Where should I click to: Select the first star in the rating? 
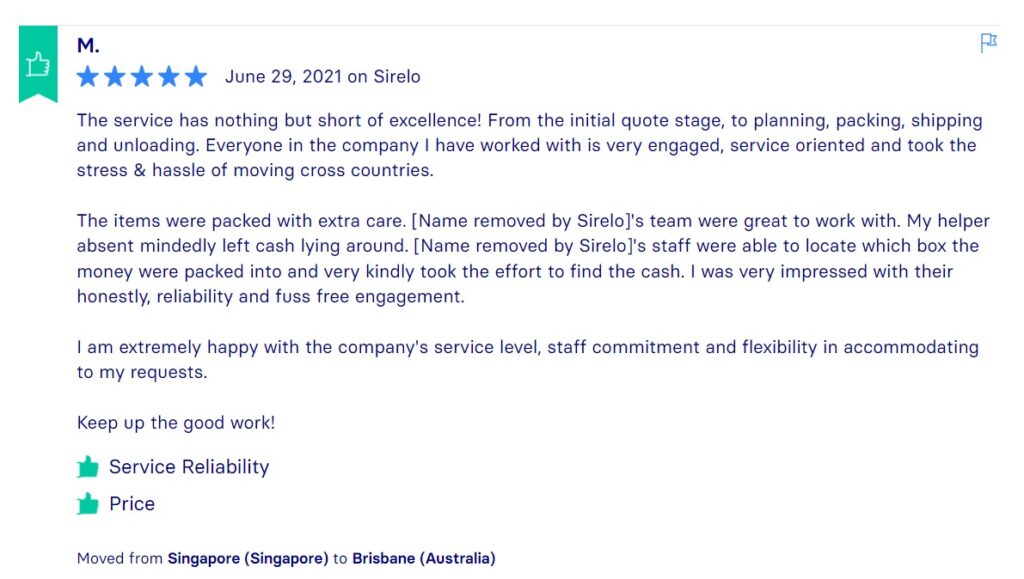click(87, 75)
